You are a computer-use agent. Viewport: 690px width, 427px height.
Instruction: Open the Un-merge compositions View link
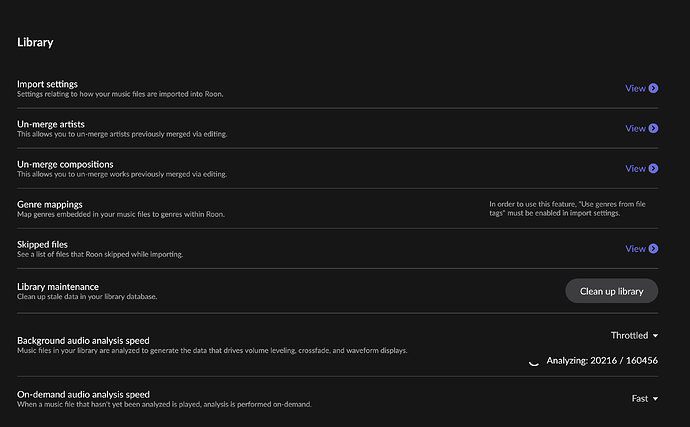[x=635, y=168]
